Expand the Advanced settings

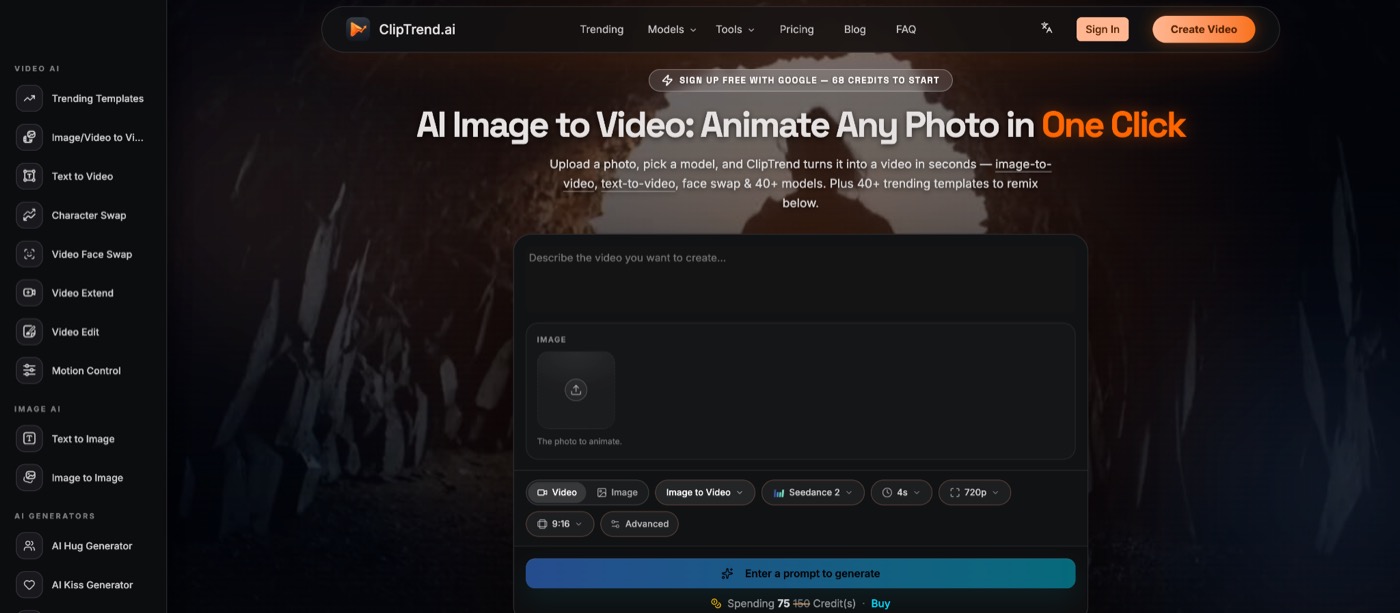[x=639, y=524]
